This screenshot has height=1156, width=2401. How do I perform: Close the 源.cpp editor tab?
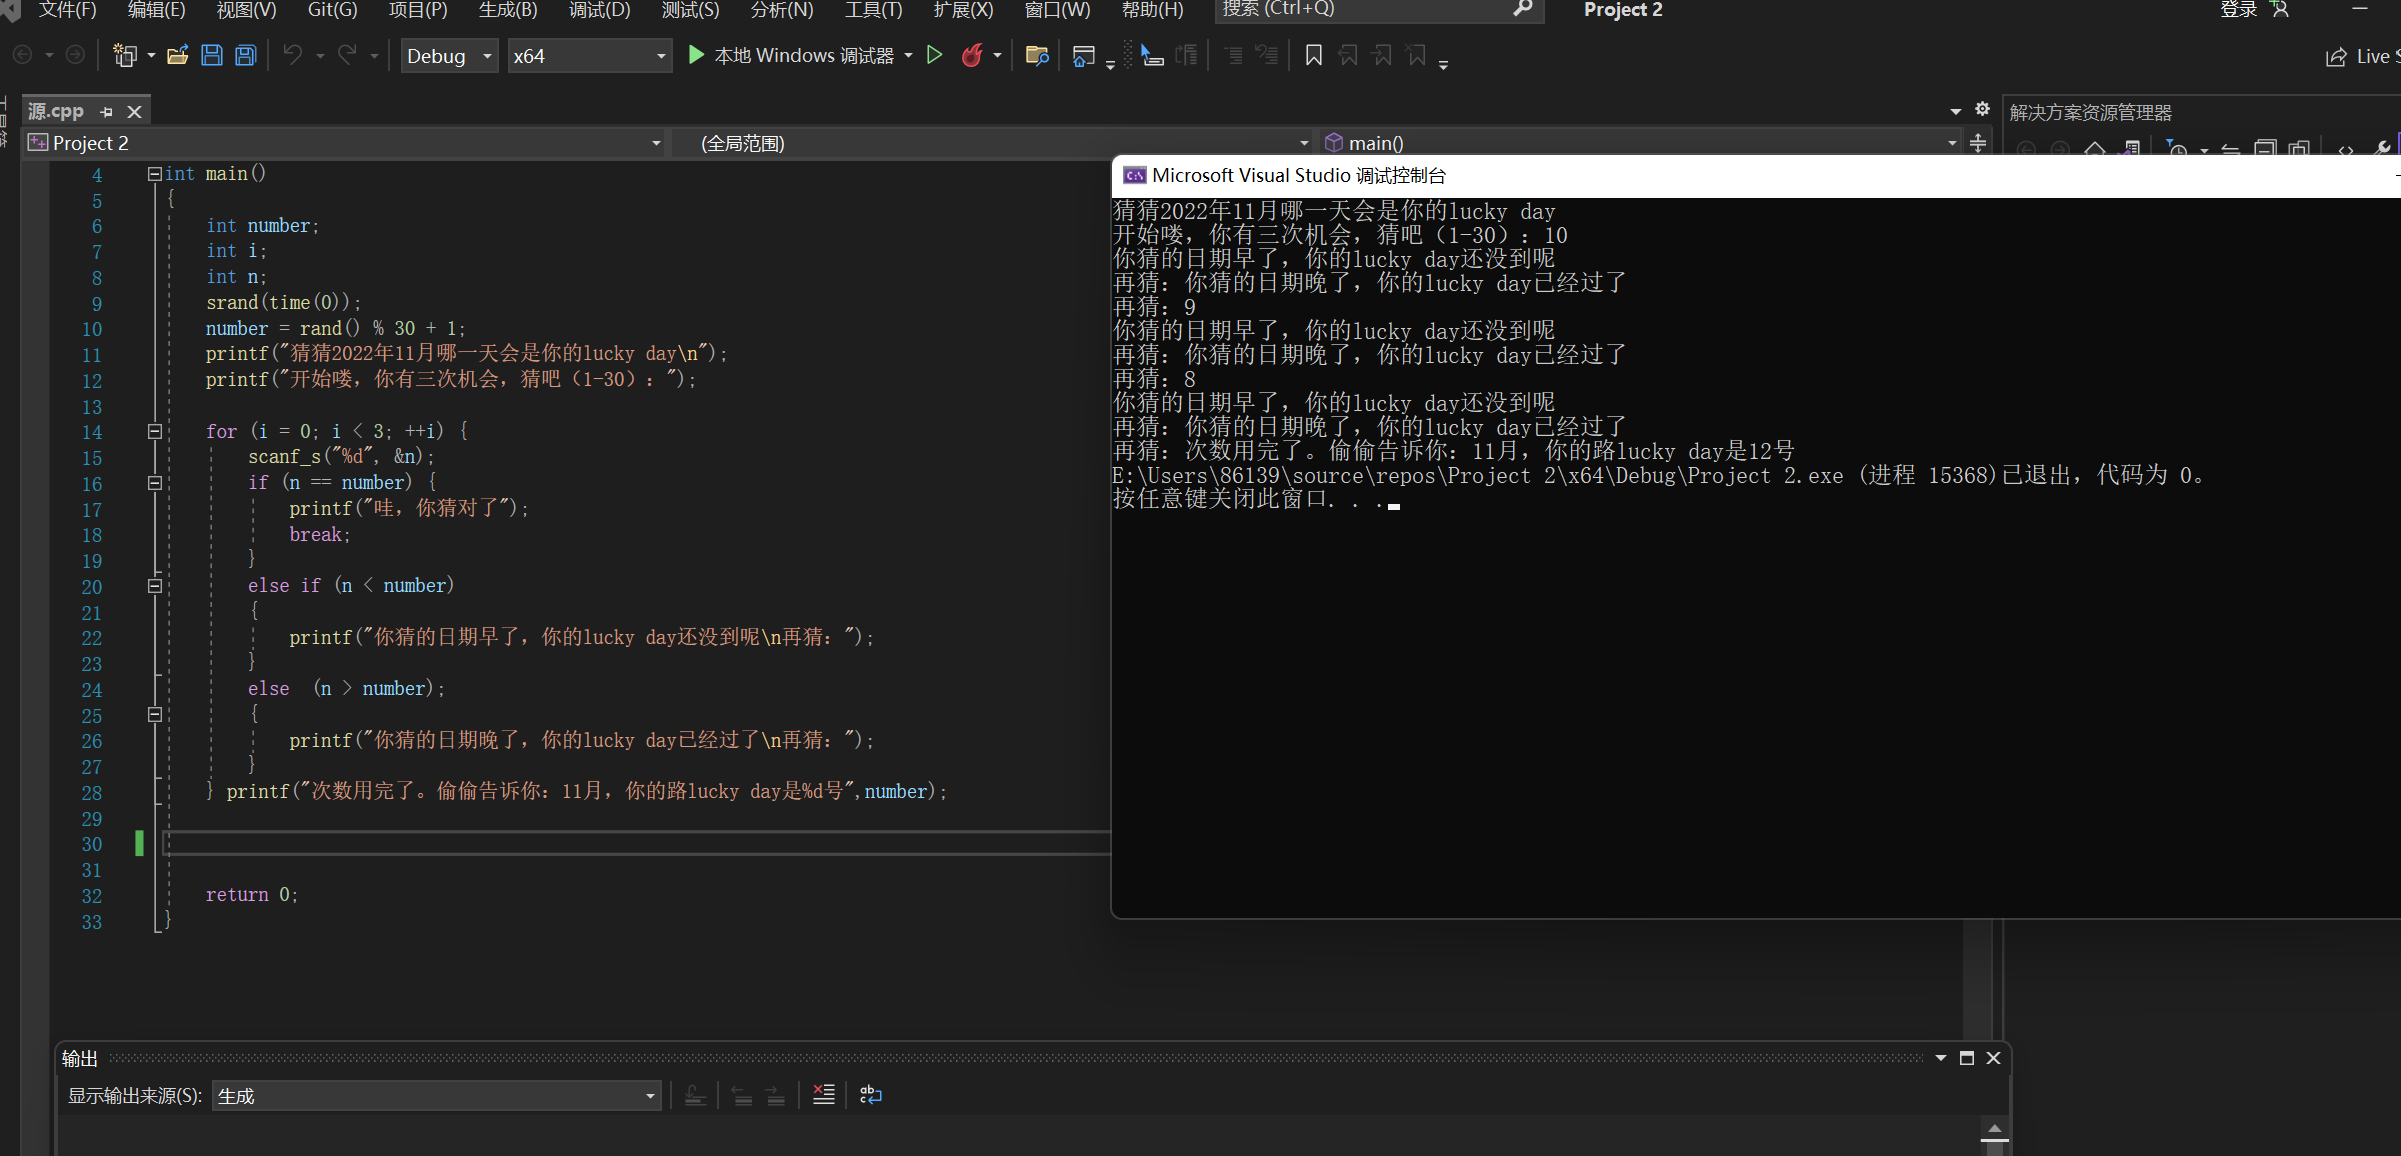135,112
